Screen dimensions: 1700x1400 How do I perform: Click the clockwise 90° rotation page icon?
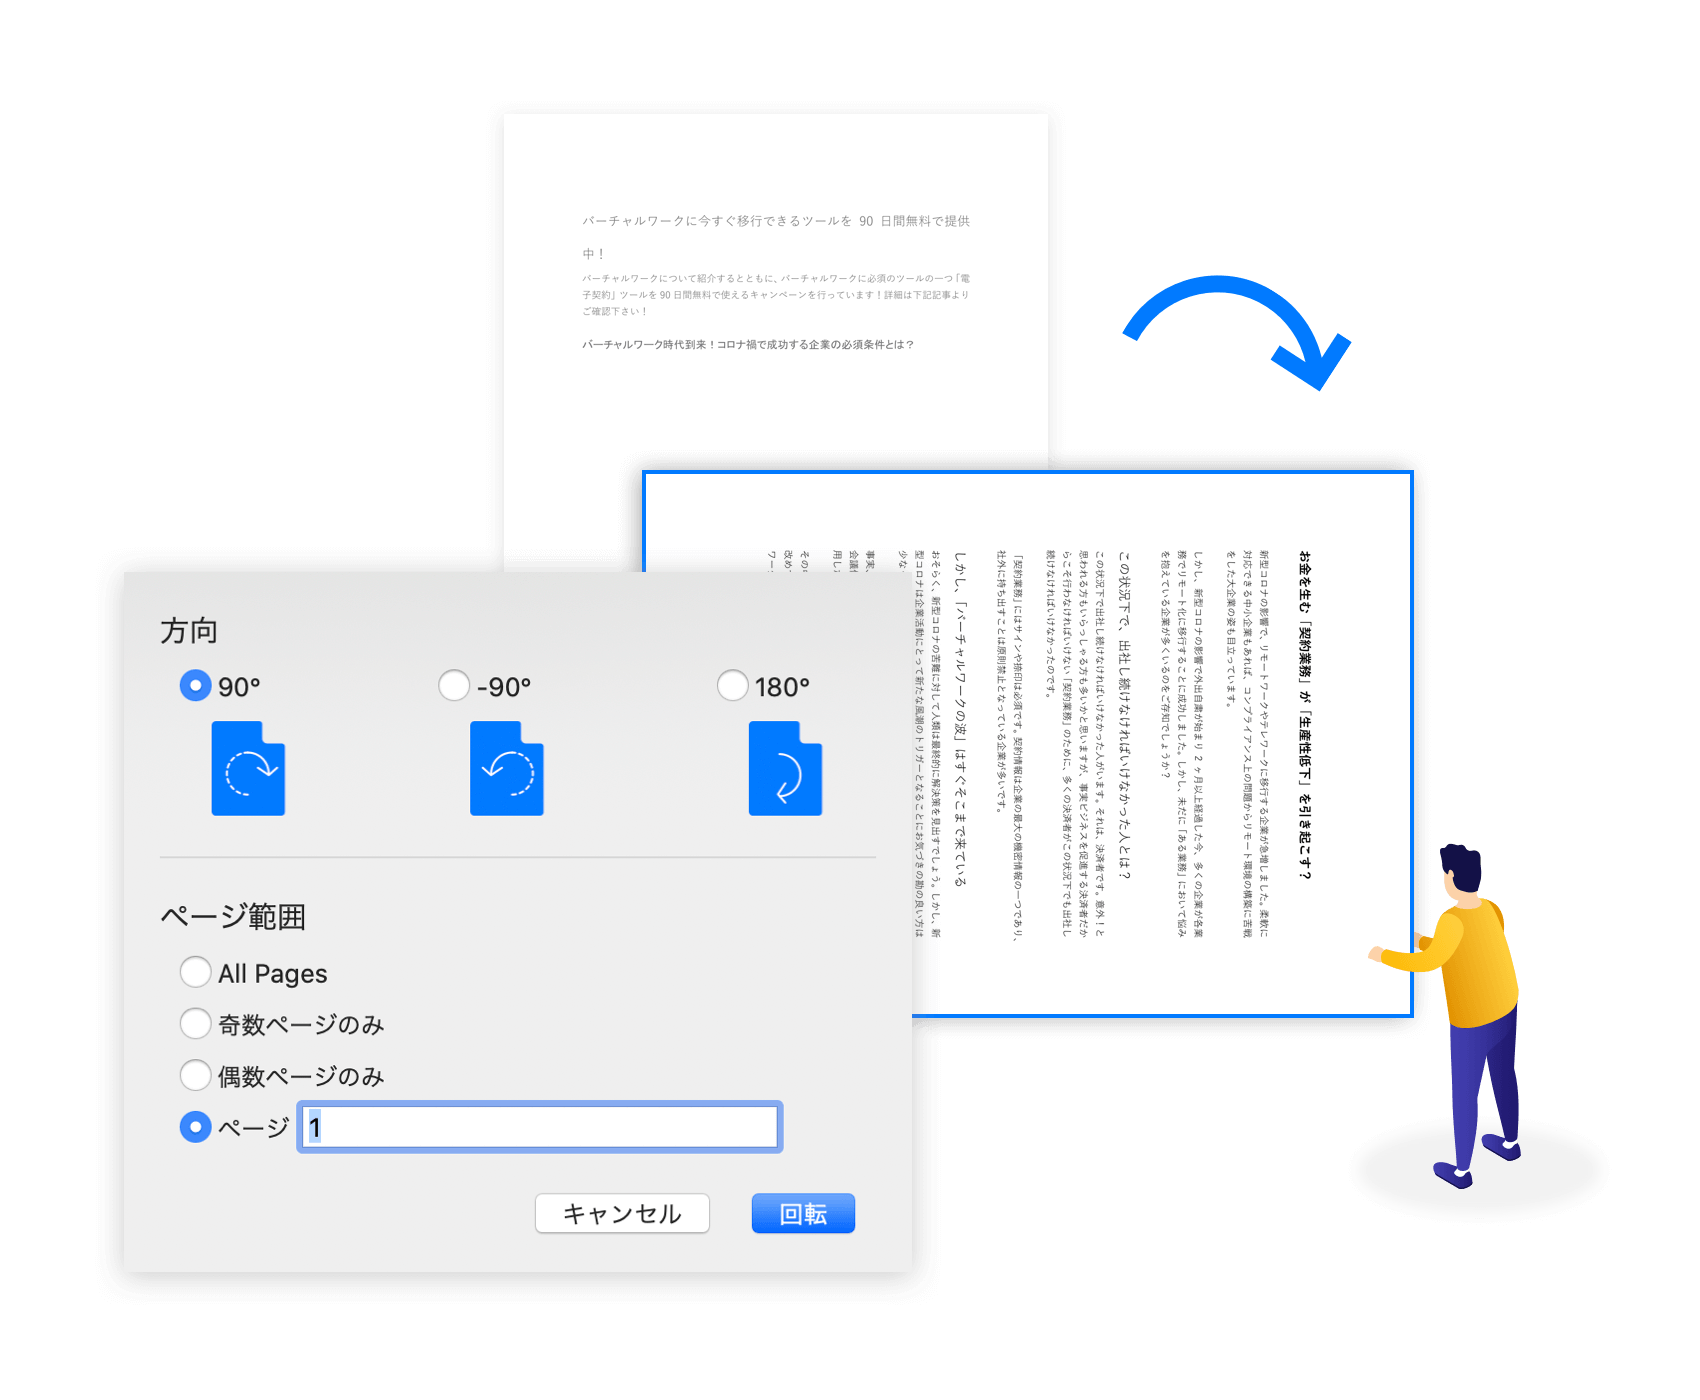(x=248, y=768)
